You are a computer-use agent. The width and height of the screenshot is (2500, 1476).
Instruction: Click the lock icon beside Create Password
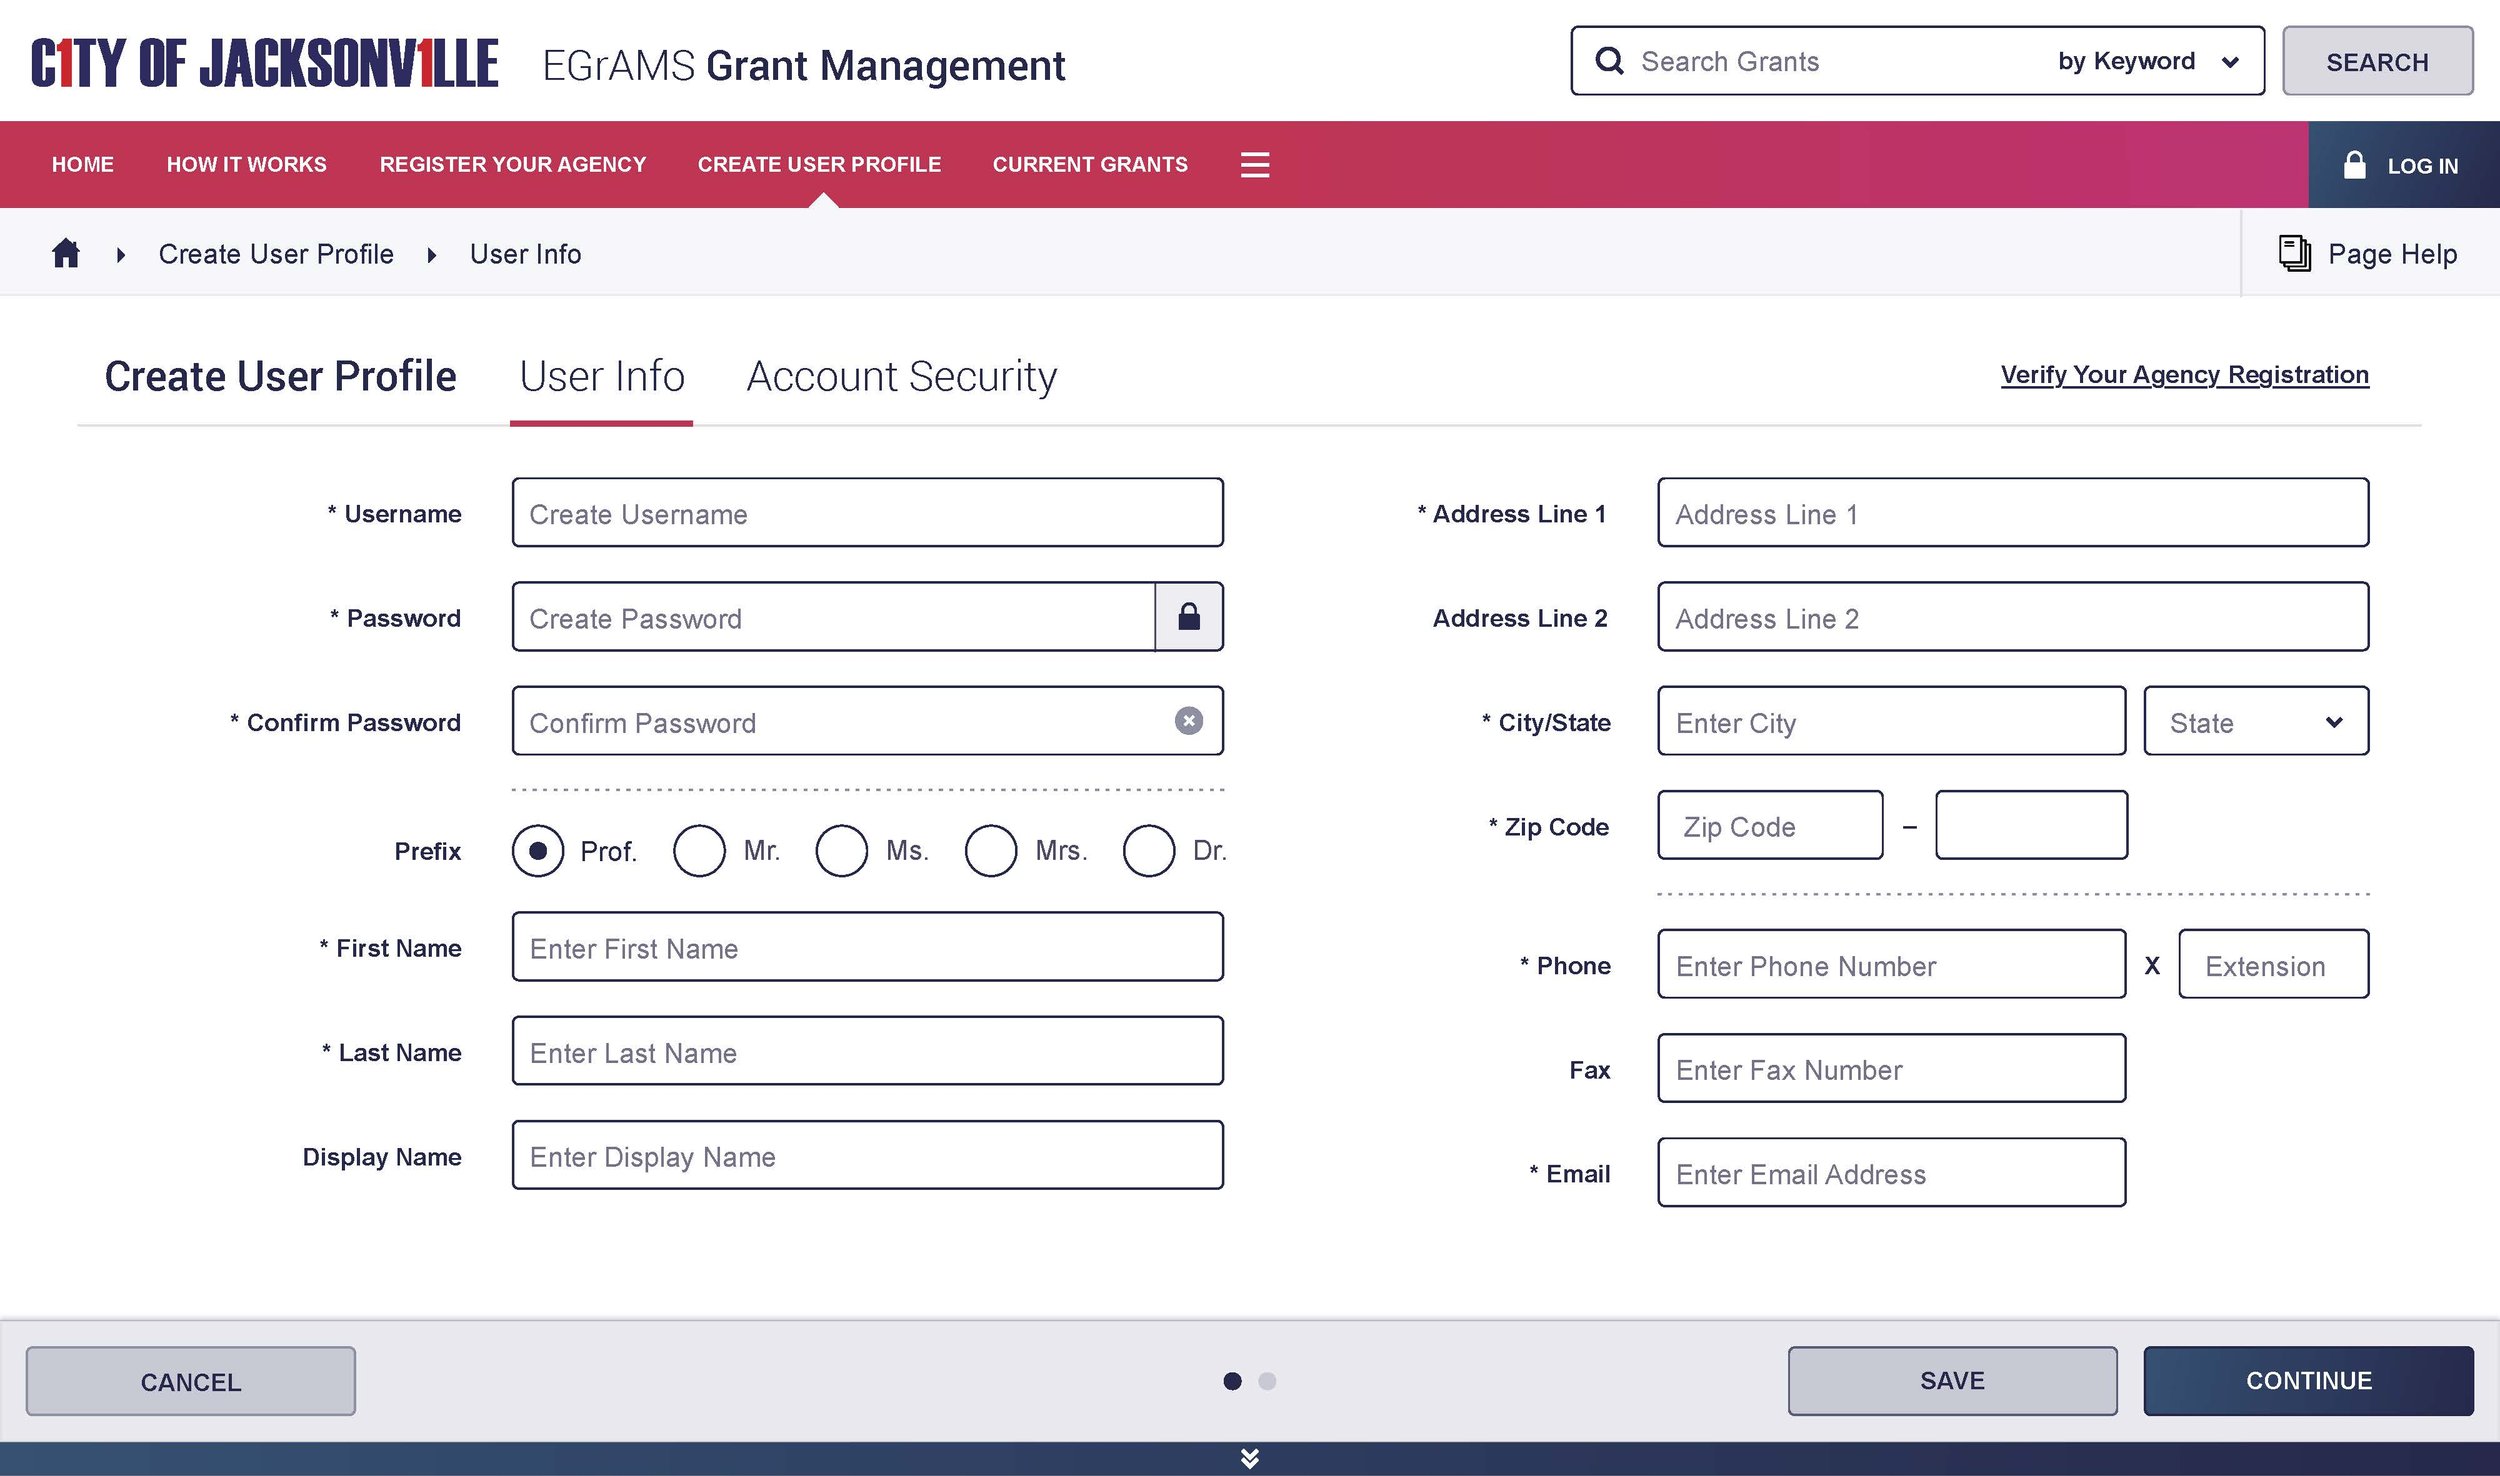point(1188,617)
